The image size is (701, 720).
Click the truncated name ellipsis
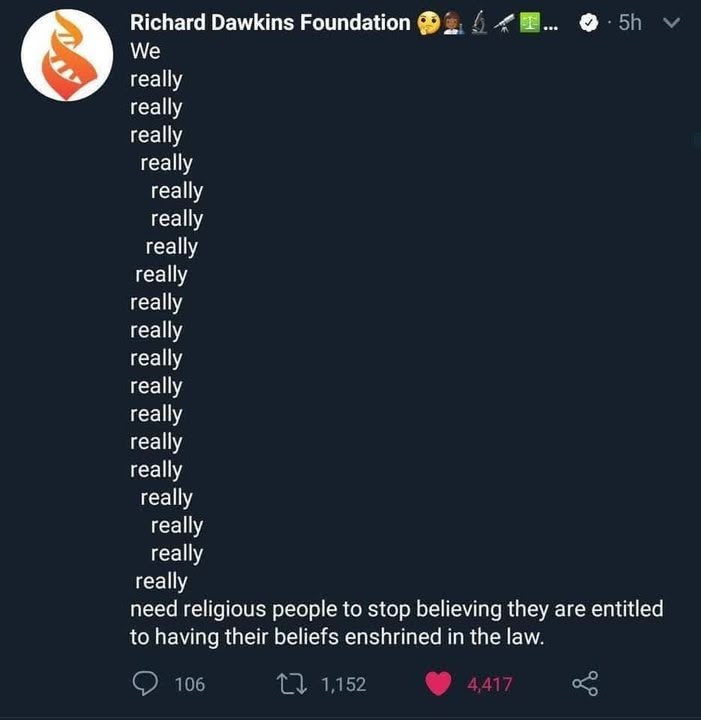coord(551,25)
